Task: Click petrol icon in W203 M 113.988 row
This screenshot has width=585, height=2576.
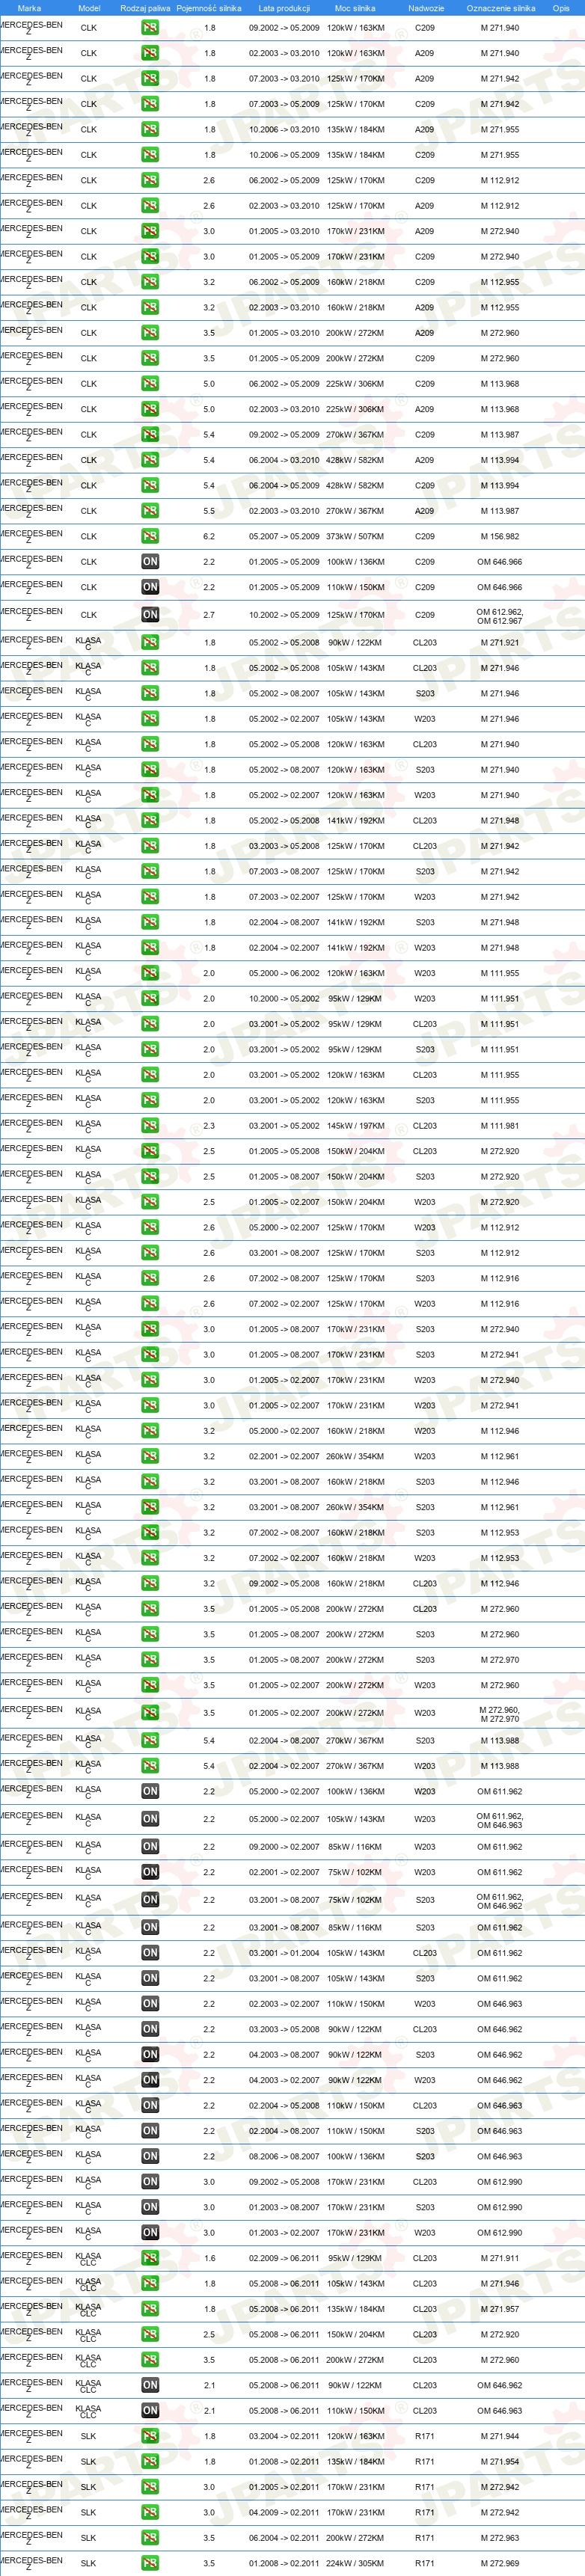Action: click(x=150, y=1765)
